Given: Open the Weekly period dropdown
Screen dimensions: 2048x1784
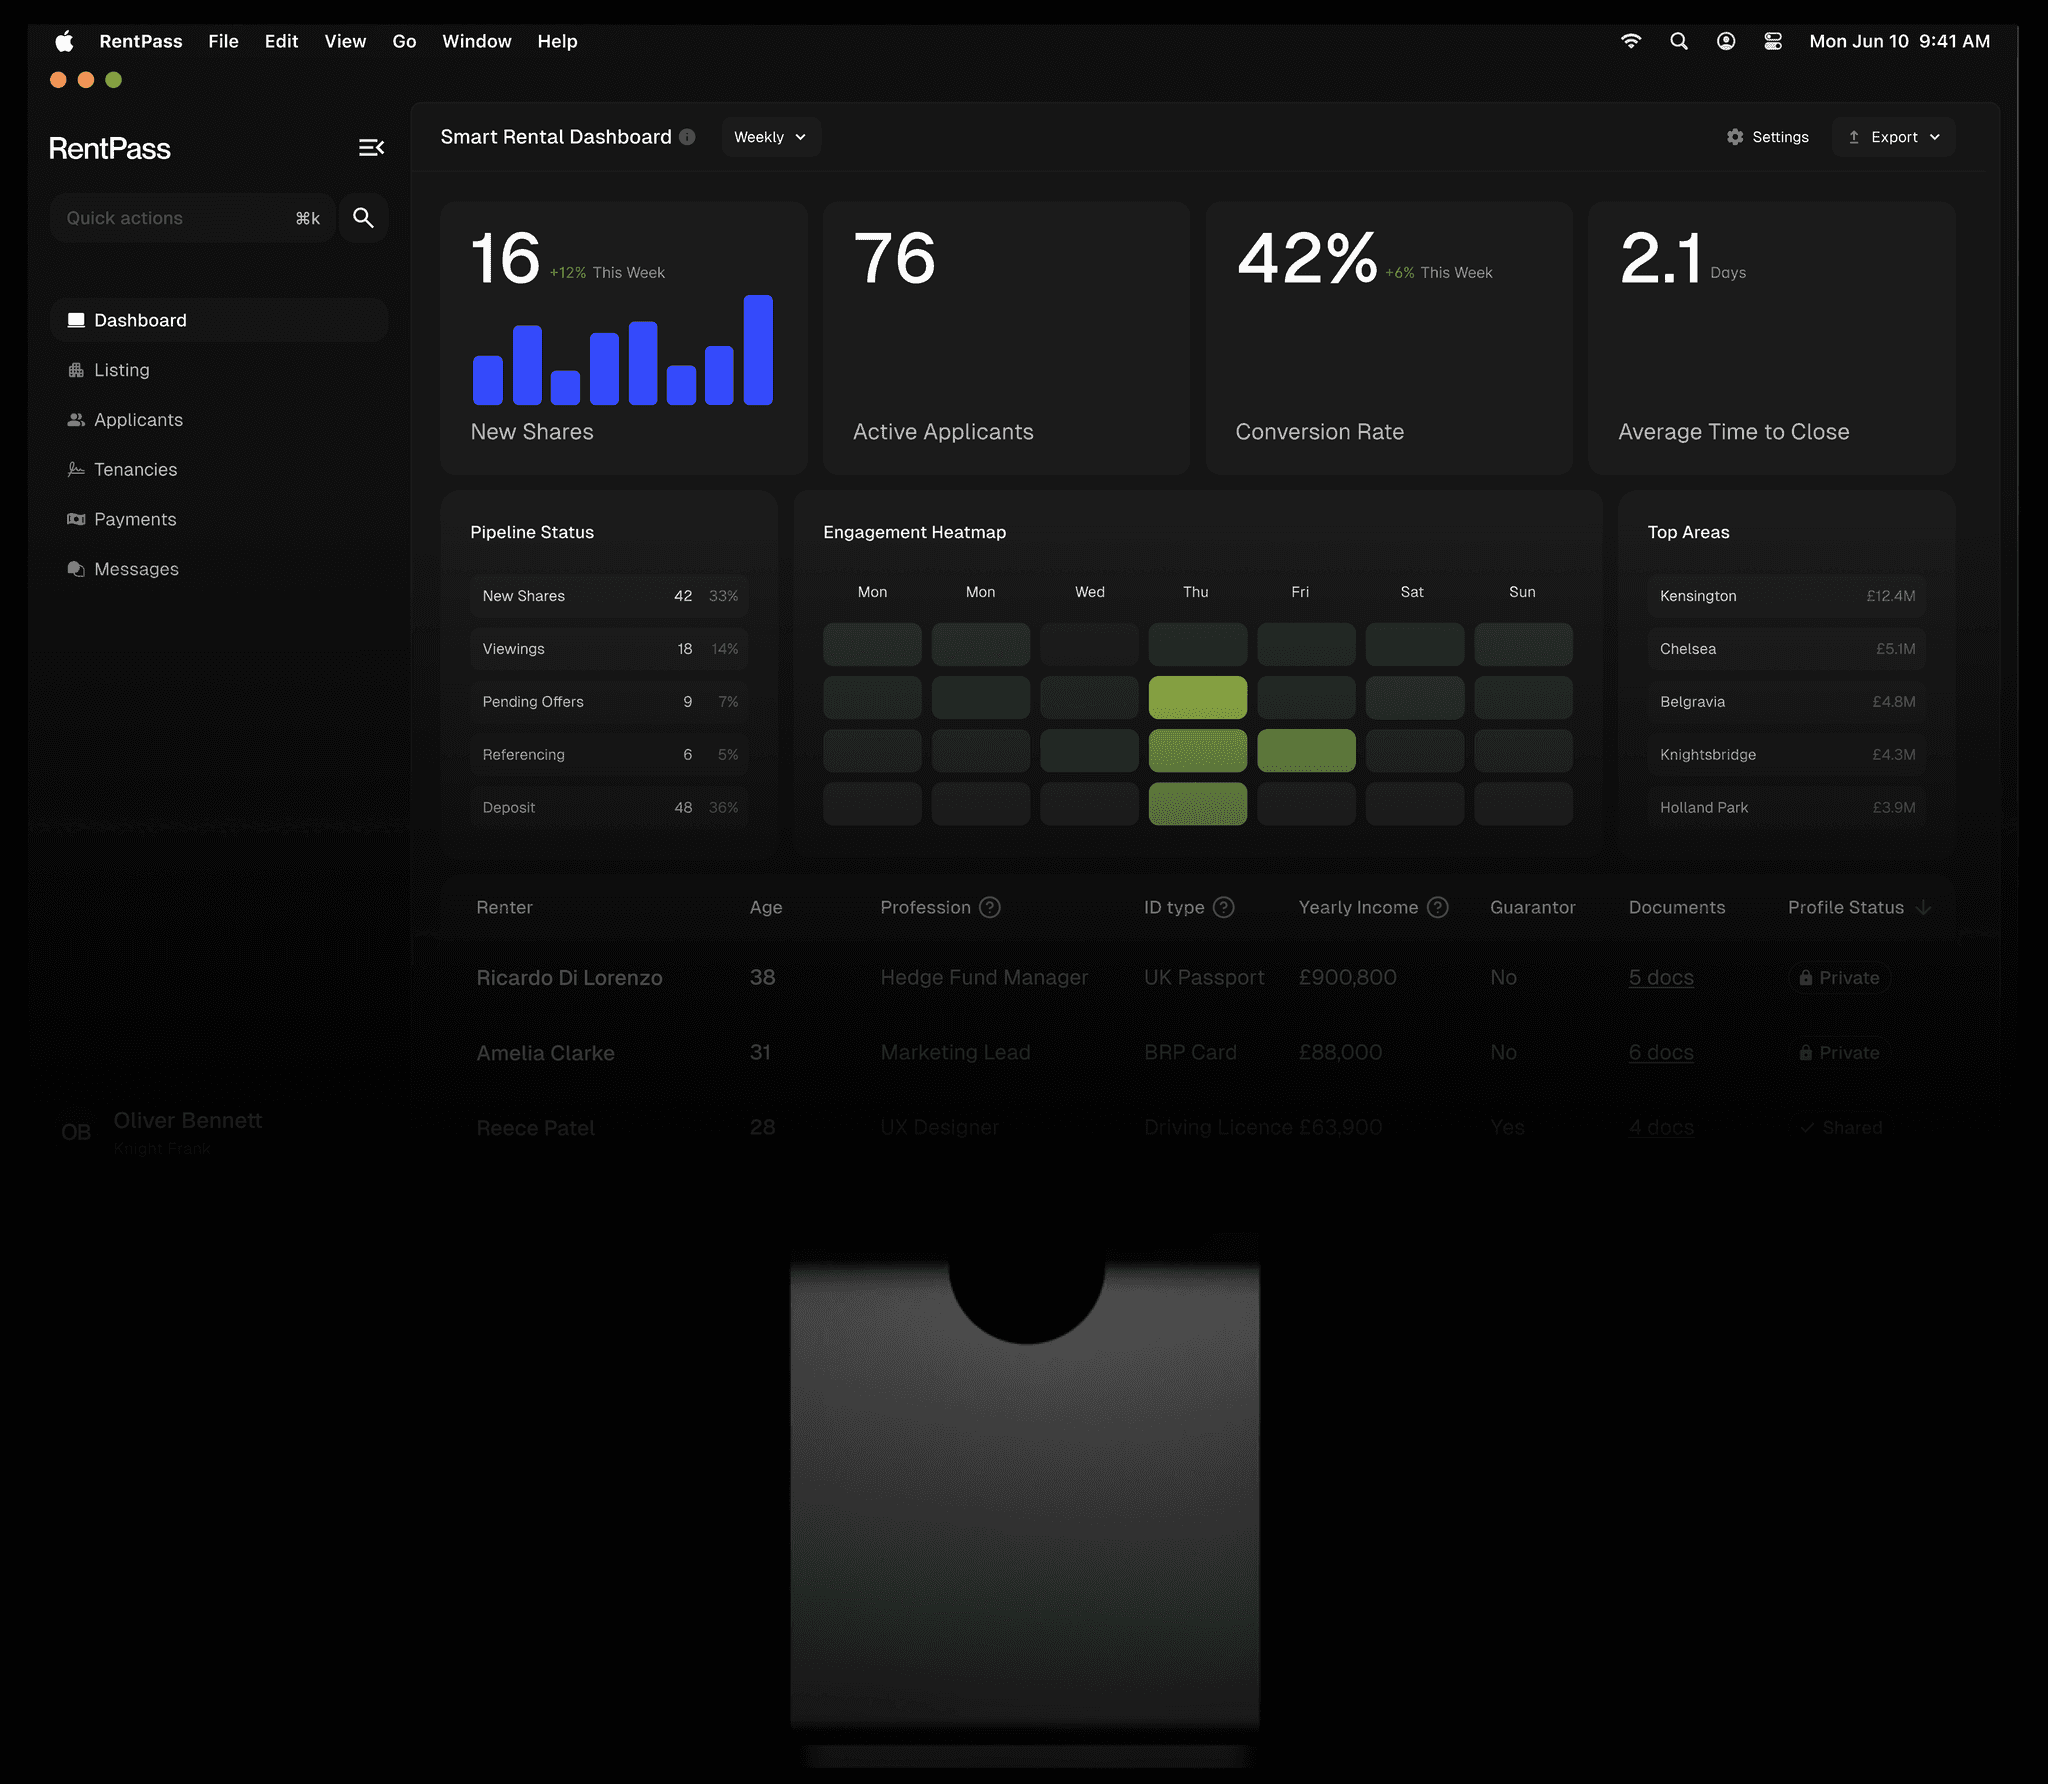Looking at the screenshot, I should (770, 137).
